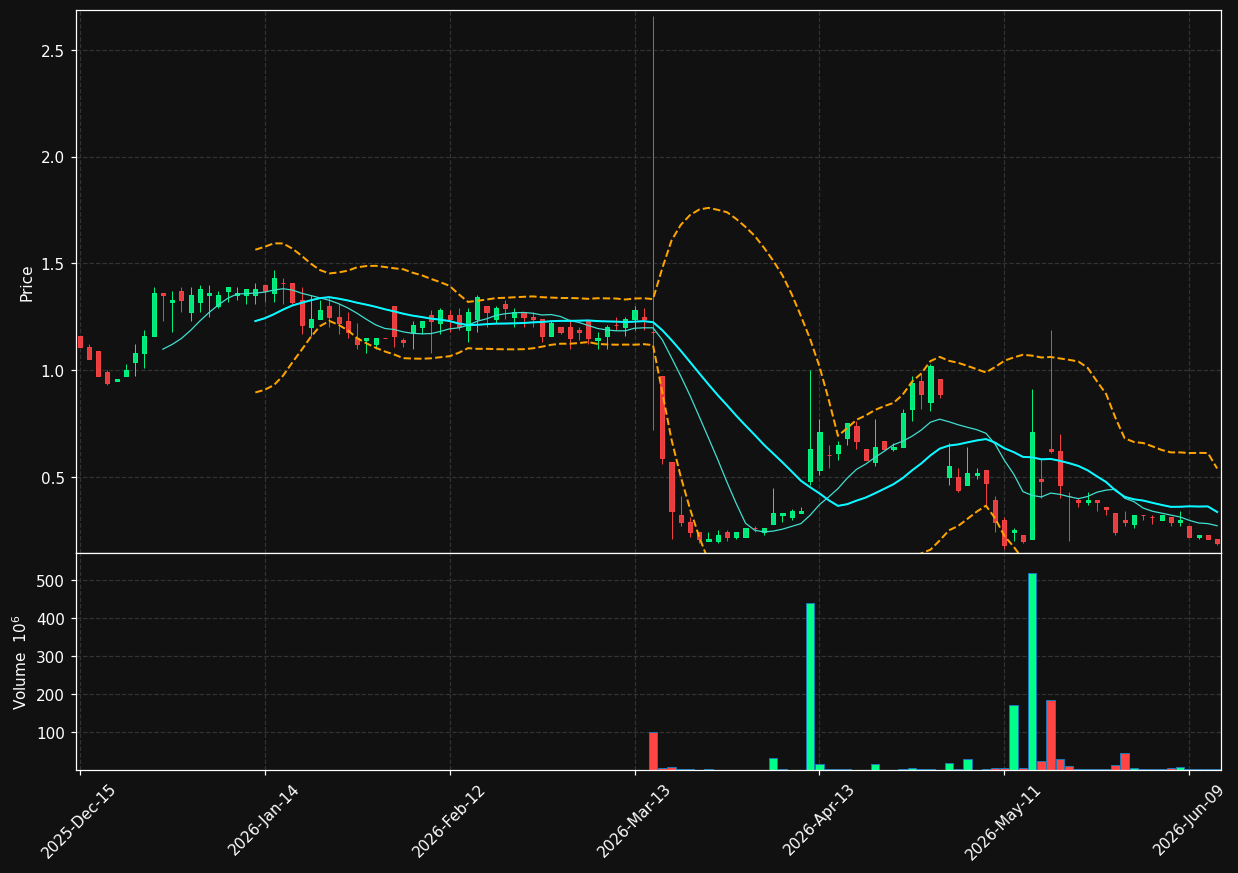The width and height of the screenshot is (1238, 873).
Task: Click the 1.0 price axis label
Action: tap(53, 371)
